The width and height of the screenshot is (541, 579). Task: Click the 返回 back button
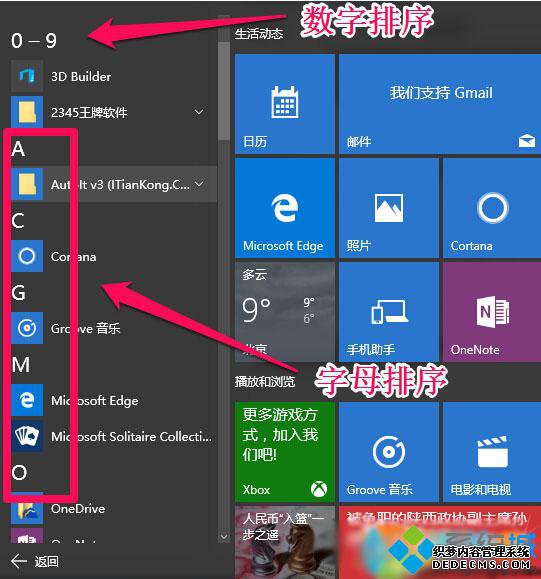(35, 562)
